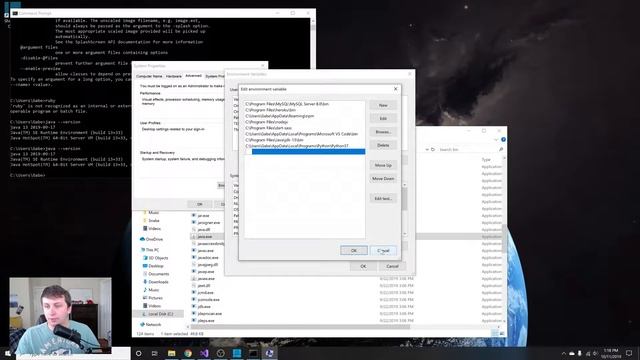Close the Edit environment variable dialog
Screen dimensions: 640x360
click(395, 89)
